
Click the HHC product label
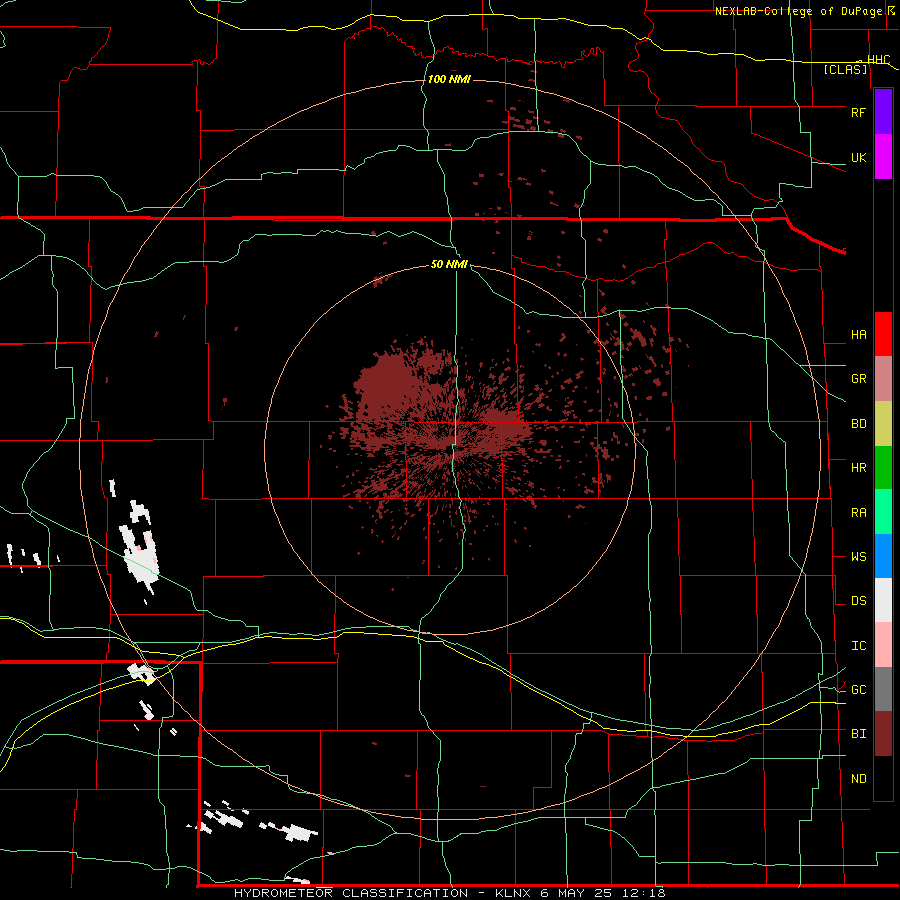coord(878,60)
